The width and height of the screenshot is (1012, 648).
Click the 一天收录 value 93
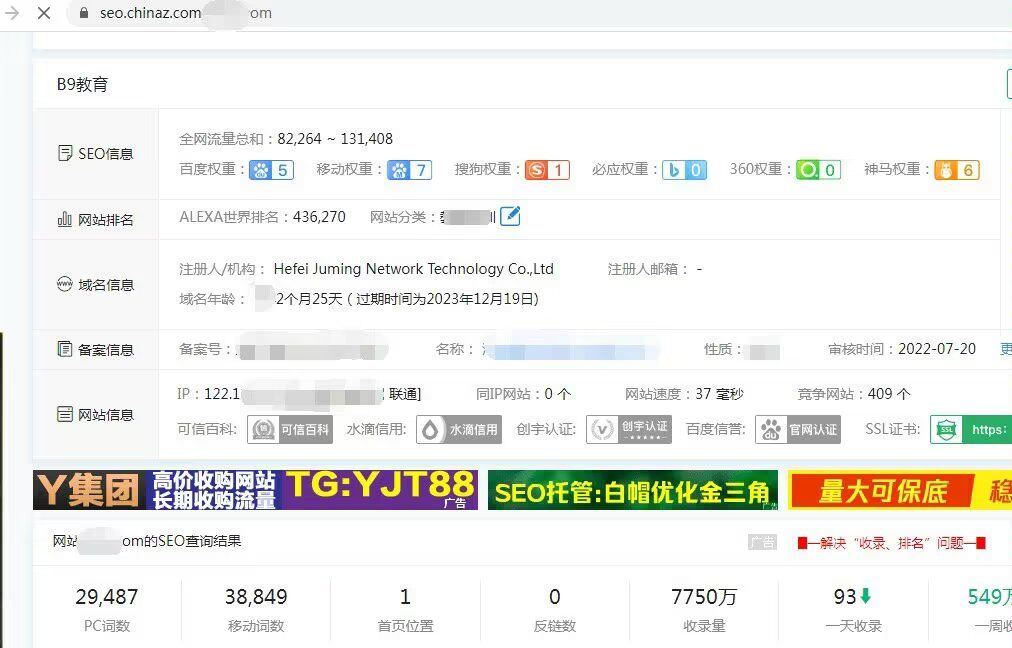tap(845, 596)
